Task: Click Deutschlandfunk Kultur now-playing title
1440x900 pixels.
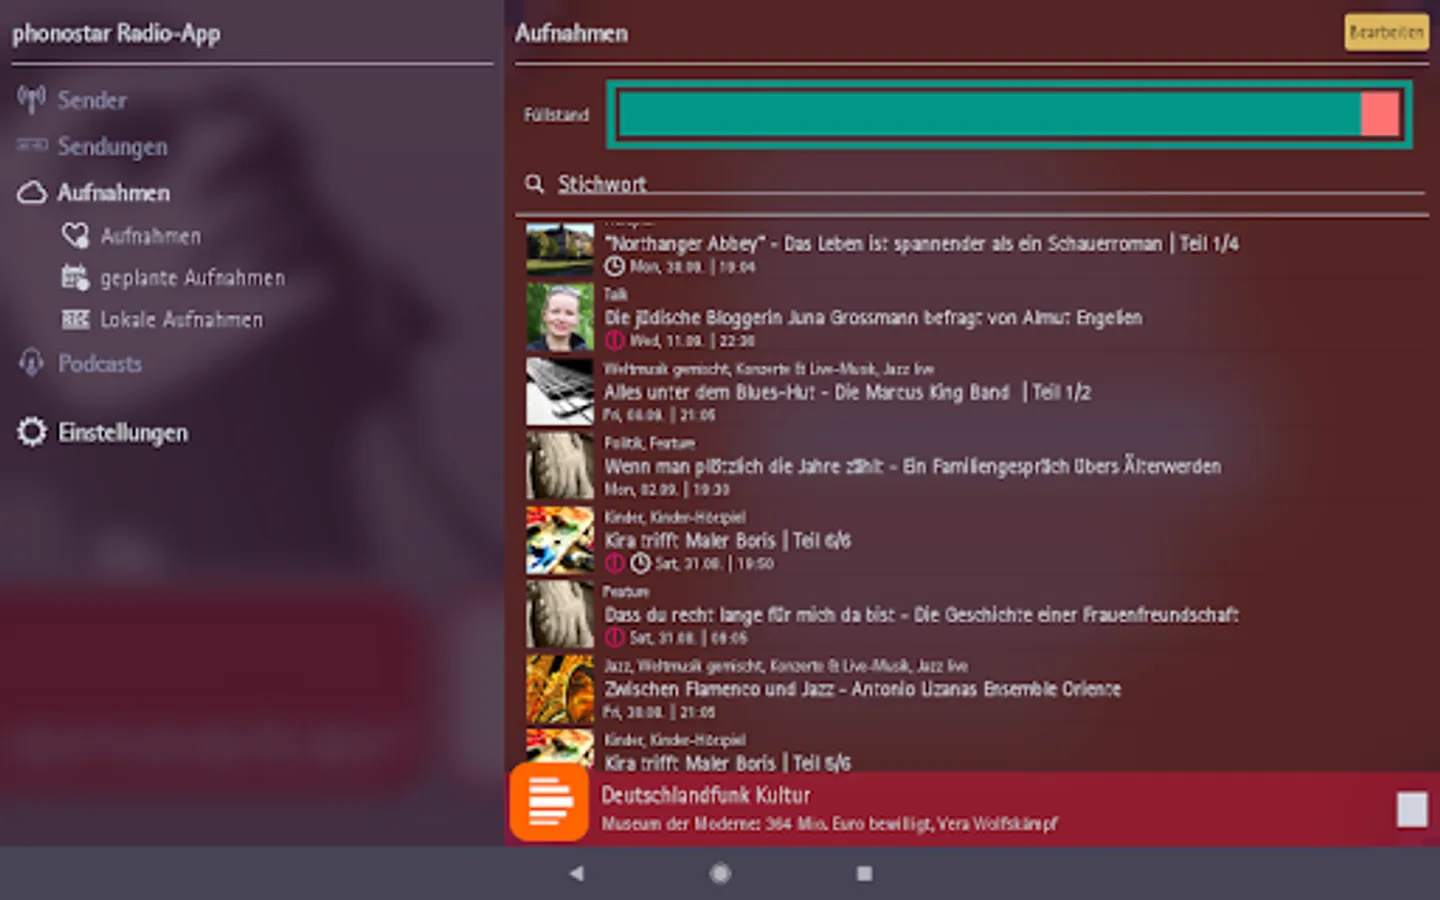Action: (705, 795)
